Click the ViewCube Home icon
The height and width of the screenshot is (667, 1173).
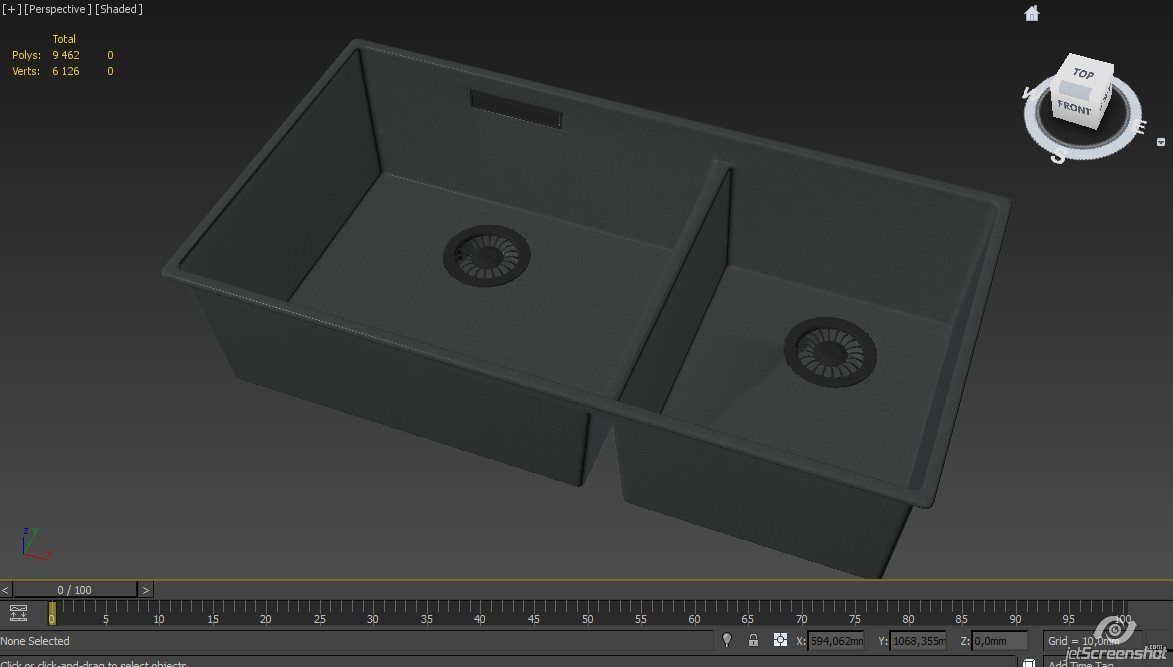1032,13
